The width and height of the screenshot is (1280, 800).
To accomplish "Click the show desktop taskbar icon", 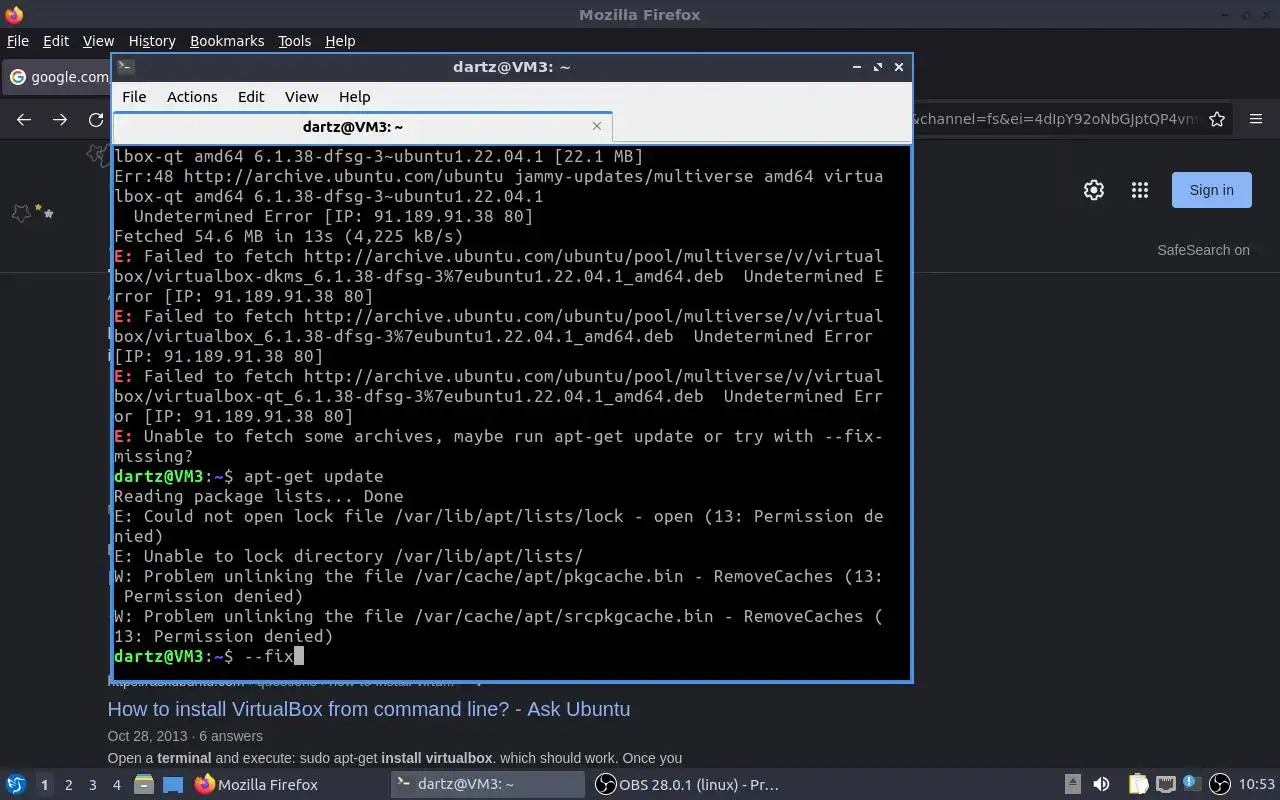I will (173, 785).
